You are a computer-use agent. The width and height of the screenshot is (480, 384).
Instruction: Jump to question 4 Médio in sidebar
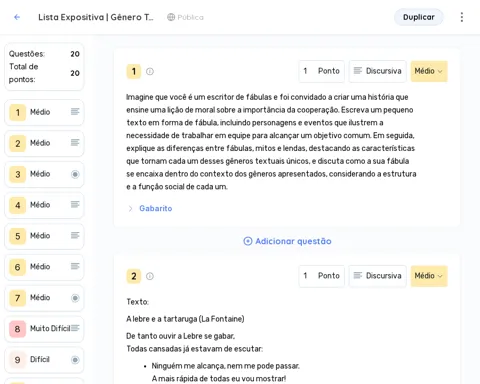point(44,205)
